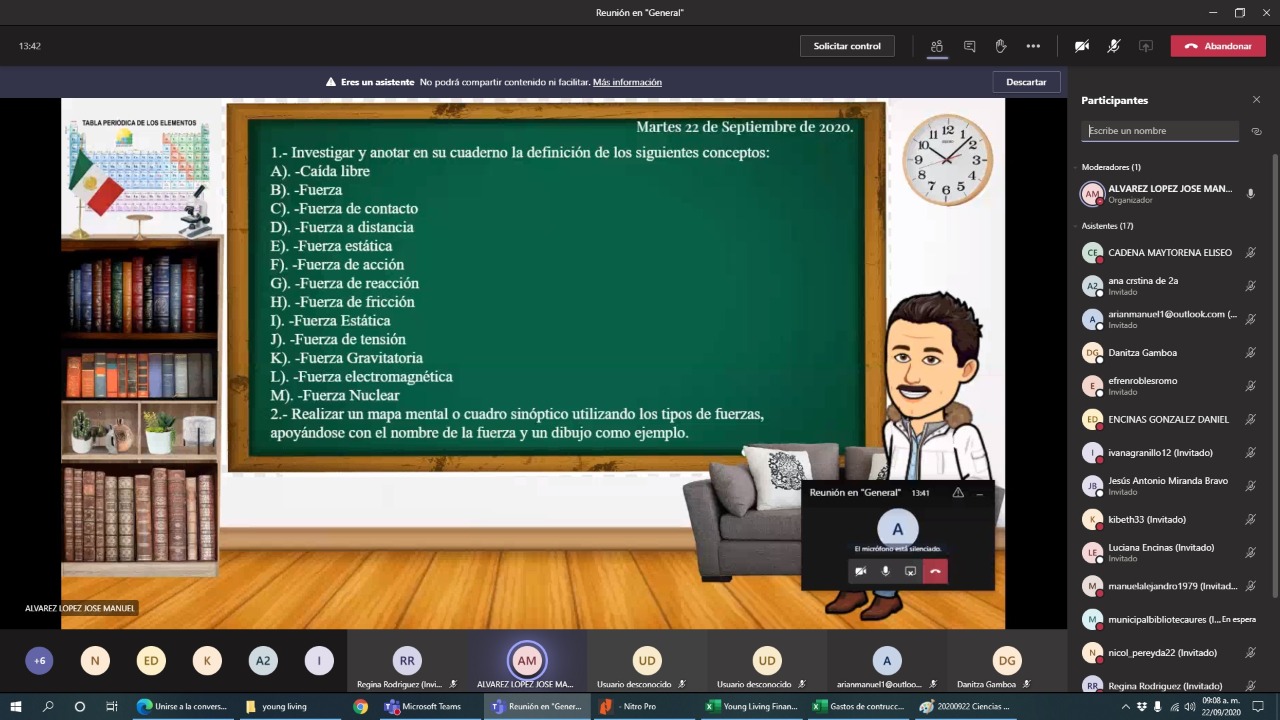Toggle the participants panel icon

tap(937, 46)
